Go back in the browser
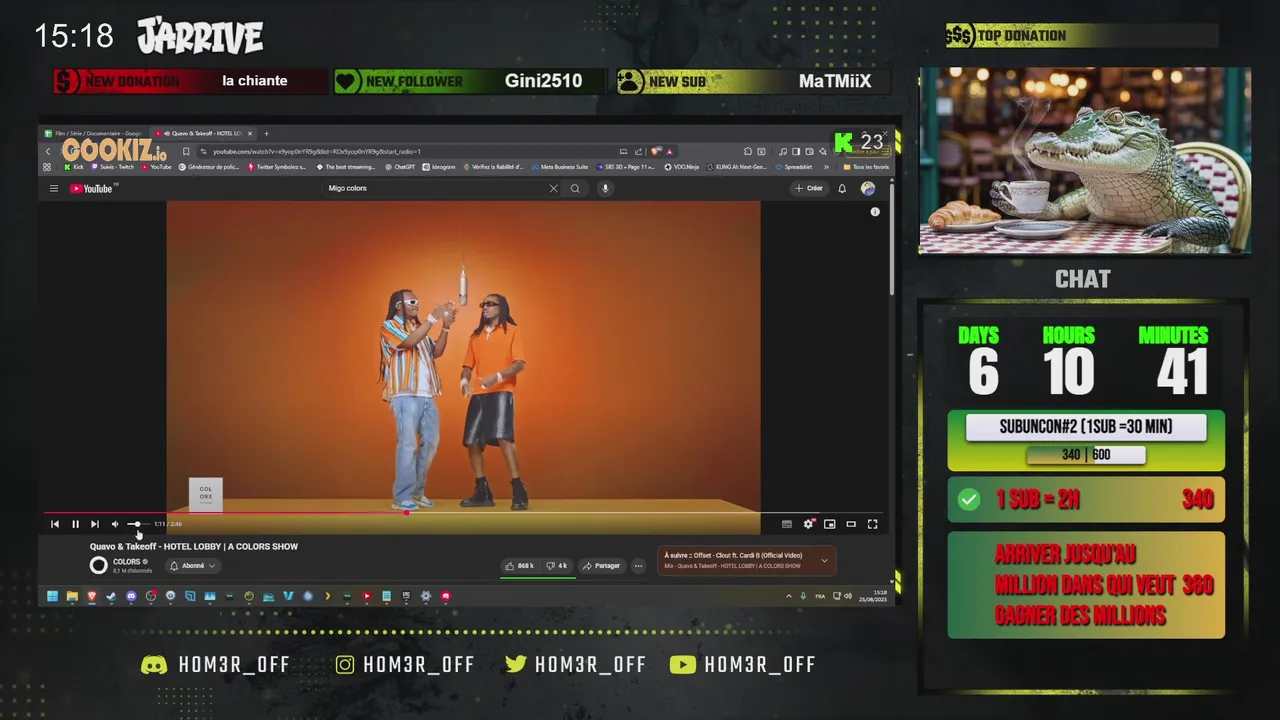This screenshot has height=720, width=1280. click(x=48, y=151)
